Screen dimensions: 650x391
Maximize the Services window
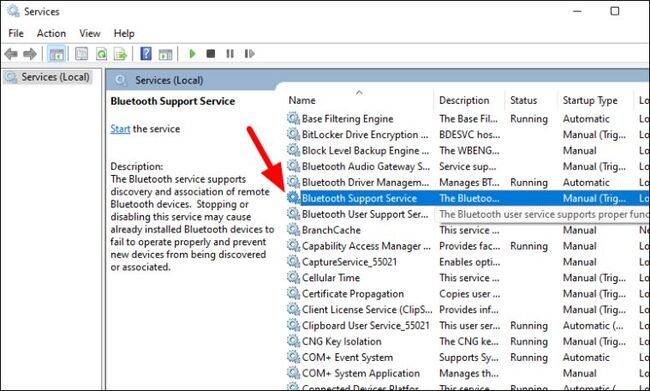point(615,11)
